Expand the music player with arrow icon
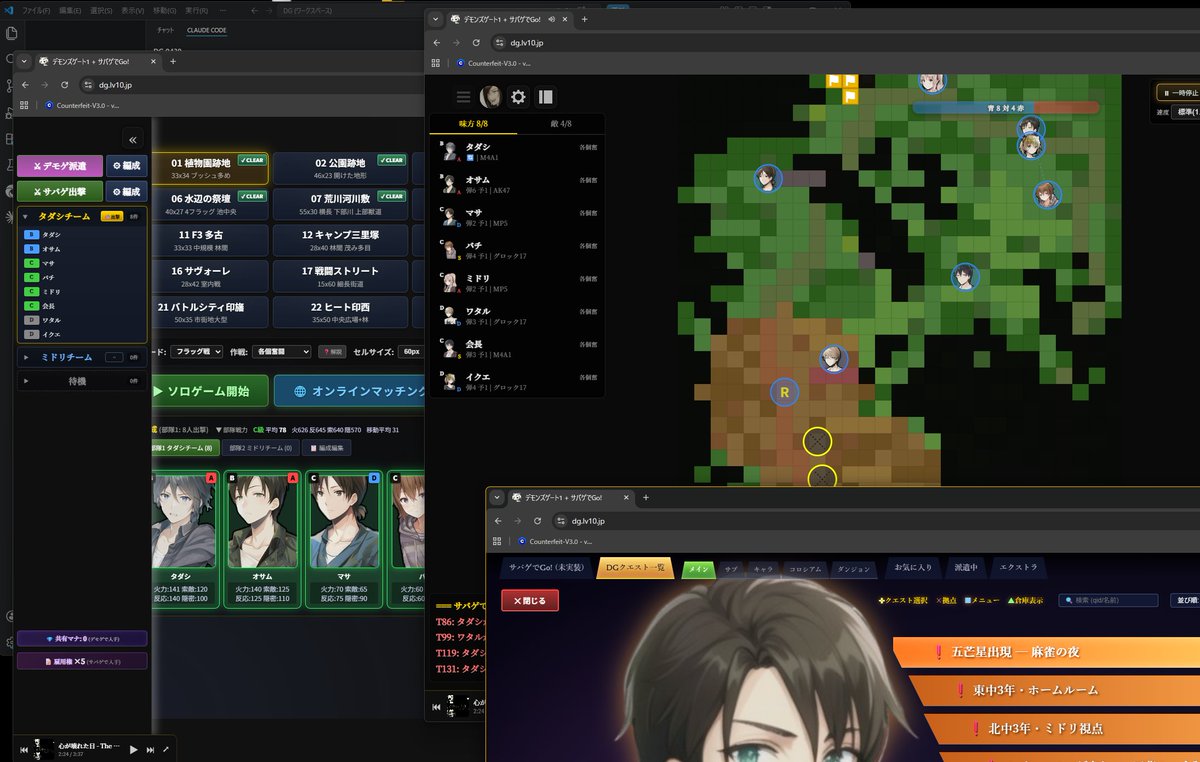 click(166, 749)
